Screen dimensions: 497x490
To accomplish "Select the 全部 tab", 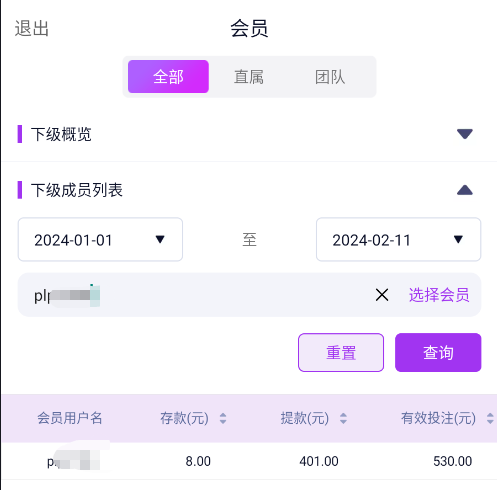I will pos(168,77).
